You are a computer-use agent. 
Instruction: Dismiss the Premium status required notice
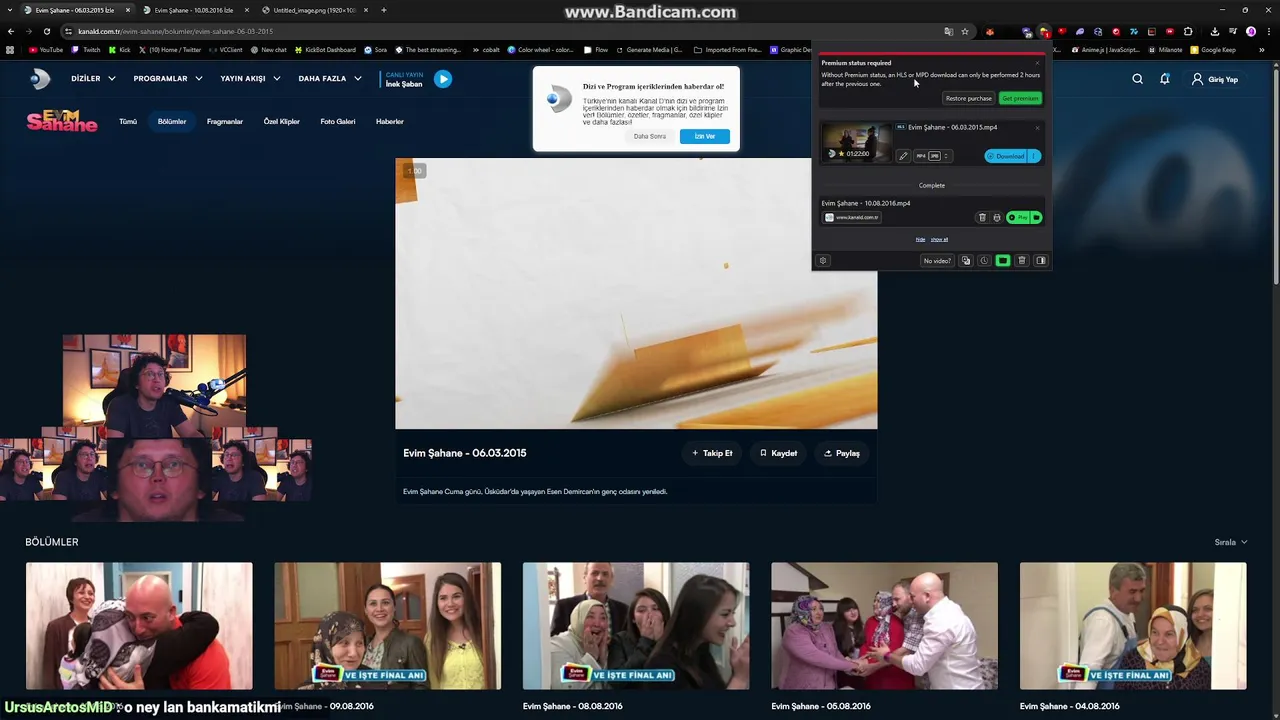(x=1037, y=63)
